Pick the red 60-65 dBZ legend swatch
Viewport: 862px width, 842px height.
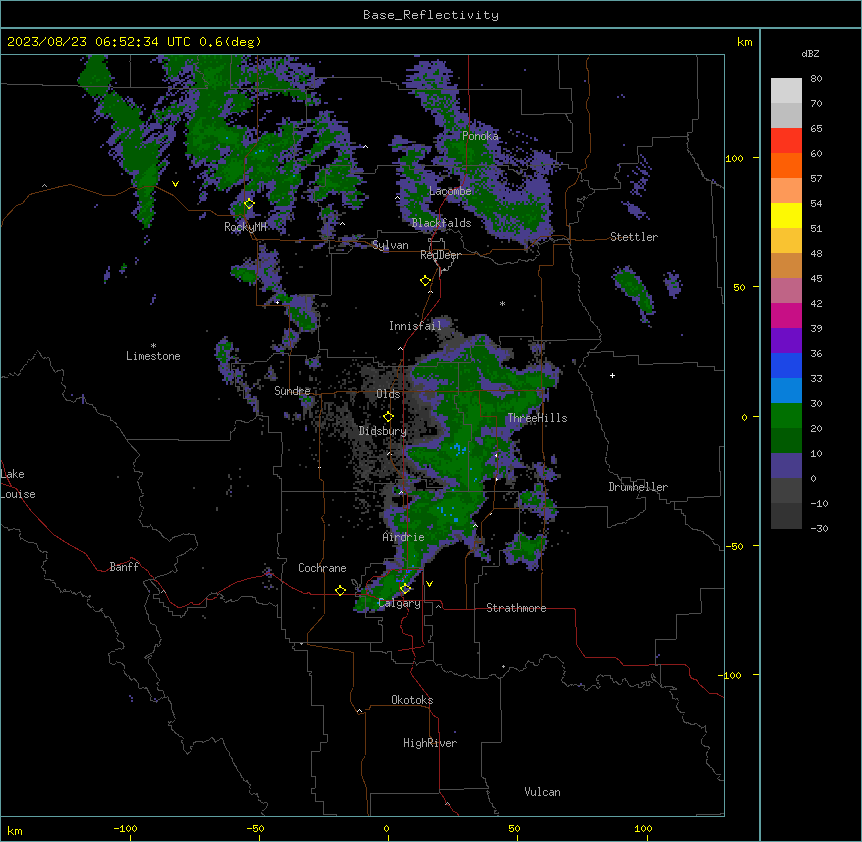(786, 140)
